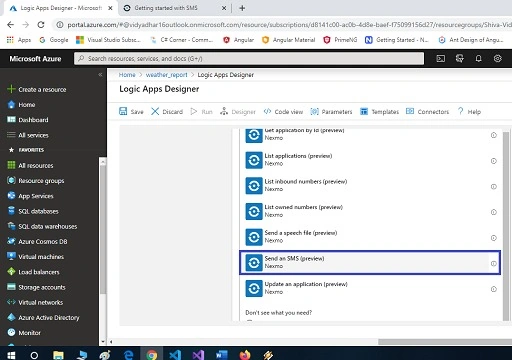Screen dimensions: 512x360
Task: Select List owned numbers (preview) action
Action: click(370, 211)
